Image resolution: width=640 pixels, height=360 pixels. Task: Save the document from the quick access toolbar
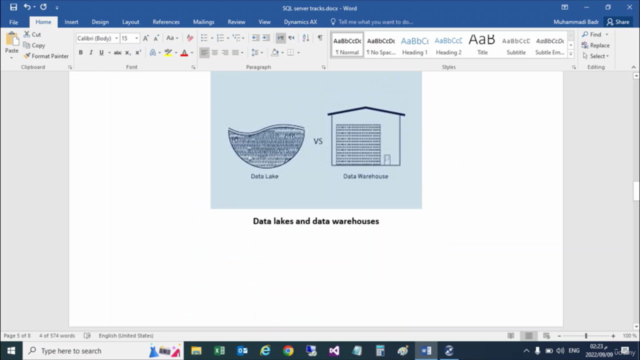pyautogui.click(x=13, y=7)
